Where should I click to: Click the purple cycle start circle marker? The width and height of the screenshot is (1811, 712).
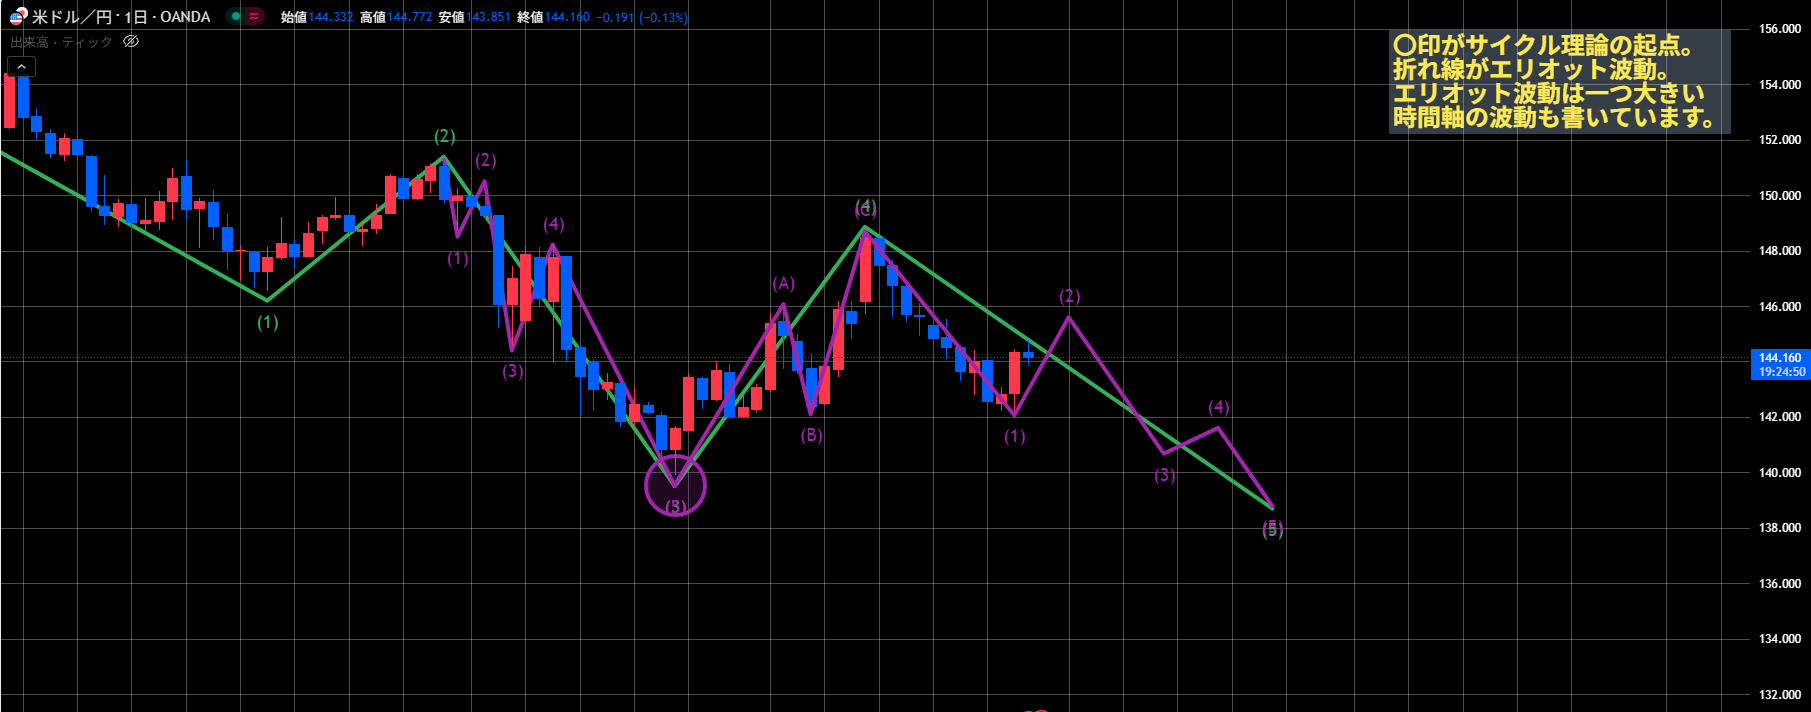click(676, 486)
